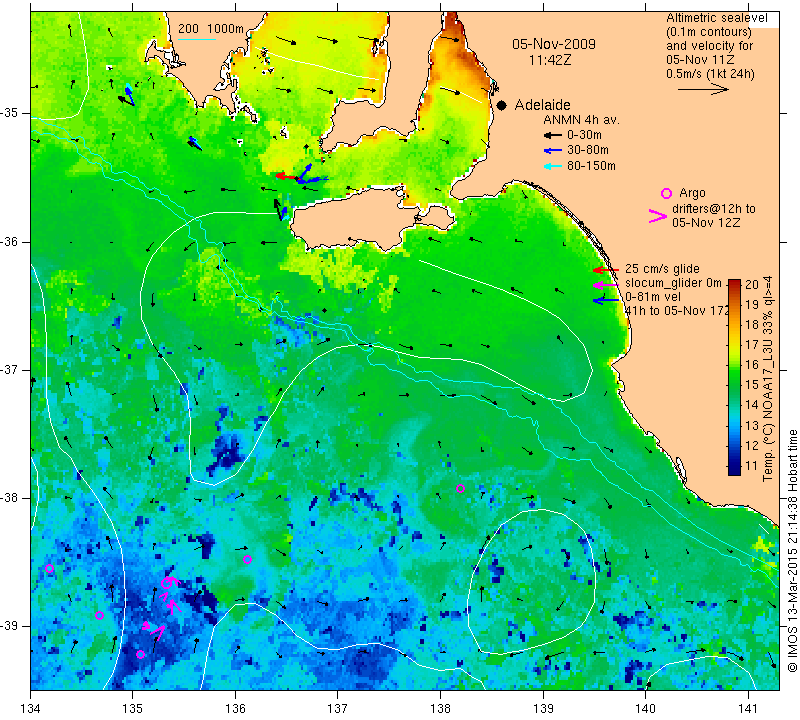Screen dimensions: 800x720
Task: Click longitude axis label '137'
Action: pyautogui.click(x=337, y=708)
